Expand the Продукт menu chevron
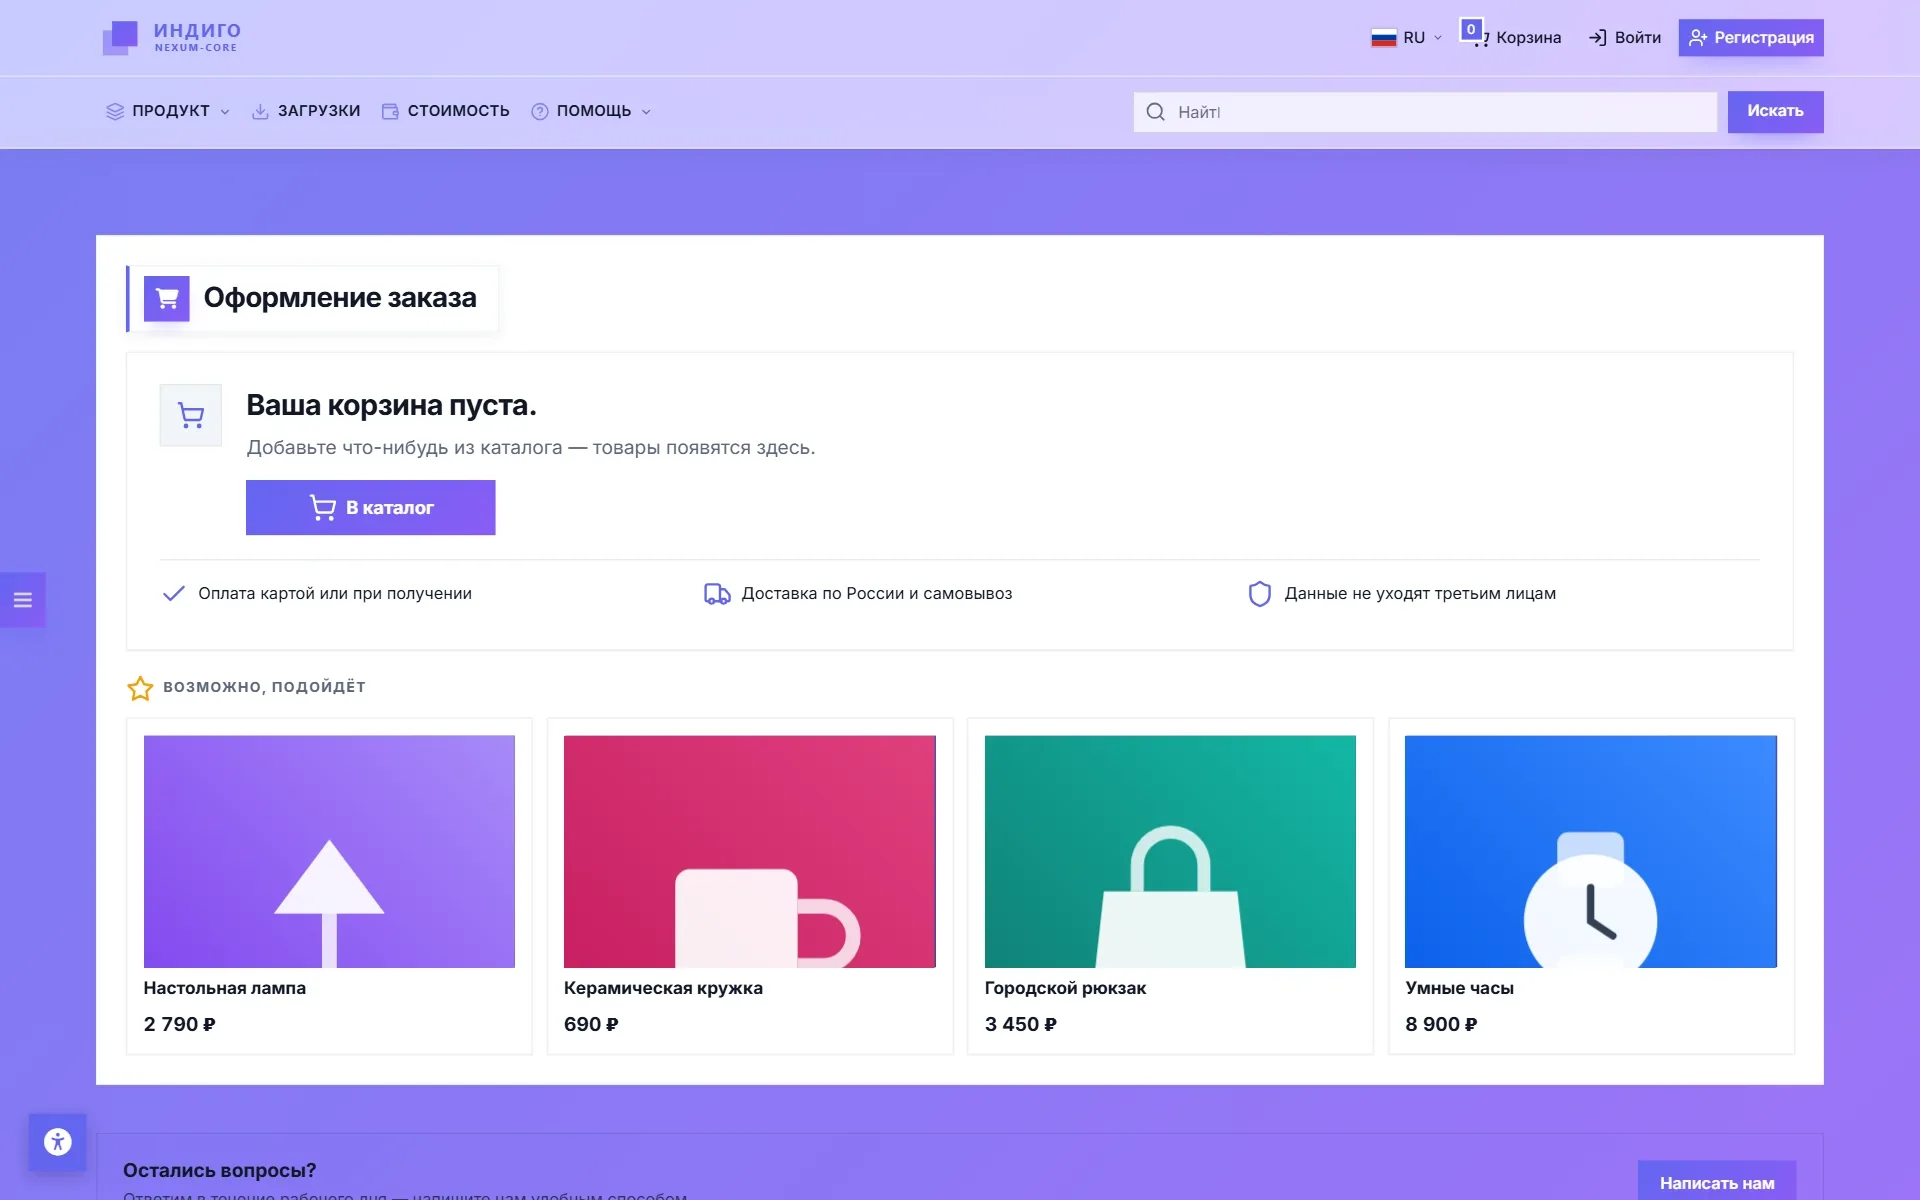 point(225,112)
